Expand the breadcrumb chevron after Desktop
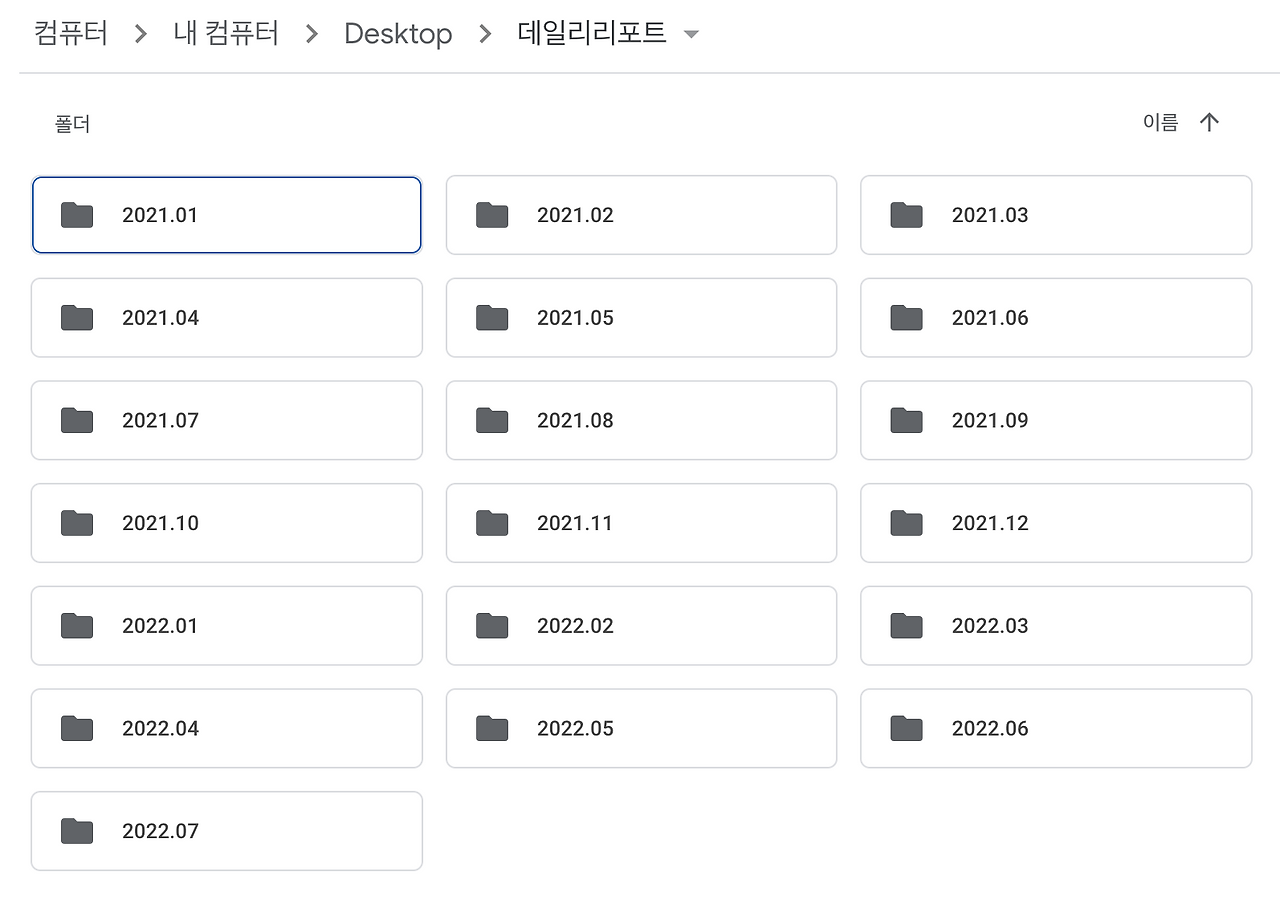Screen dimensions: 1280x900 [484, 33]
